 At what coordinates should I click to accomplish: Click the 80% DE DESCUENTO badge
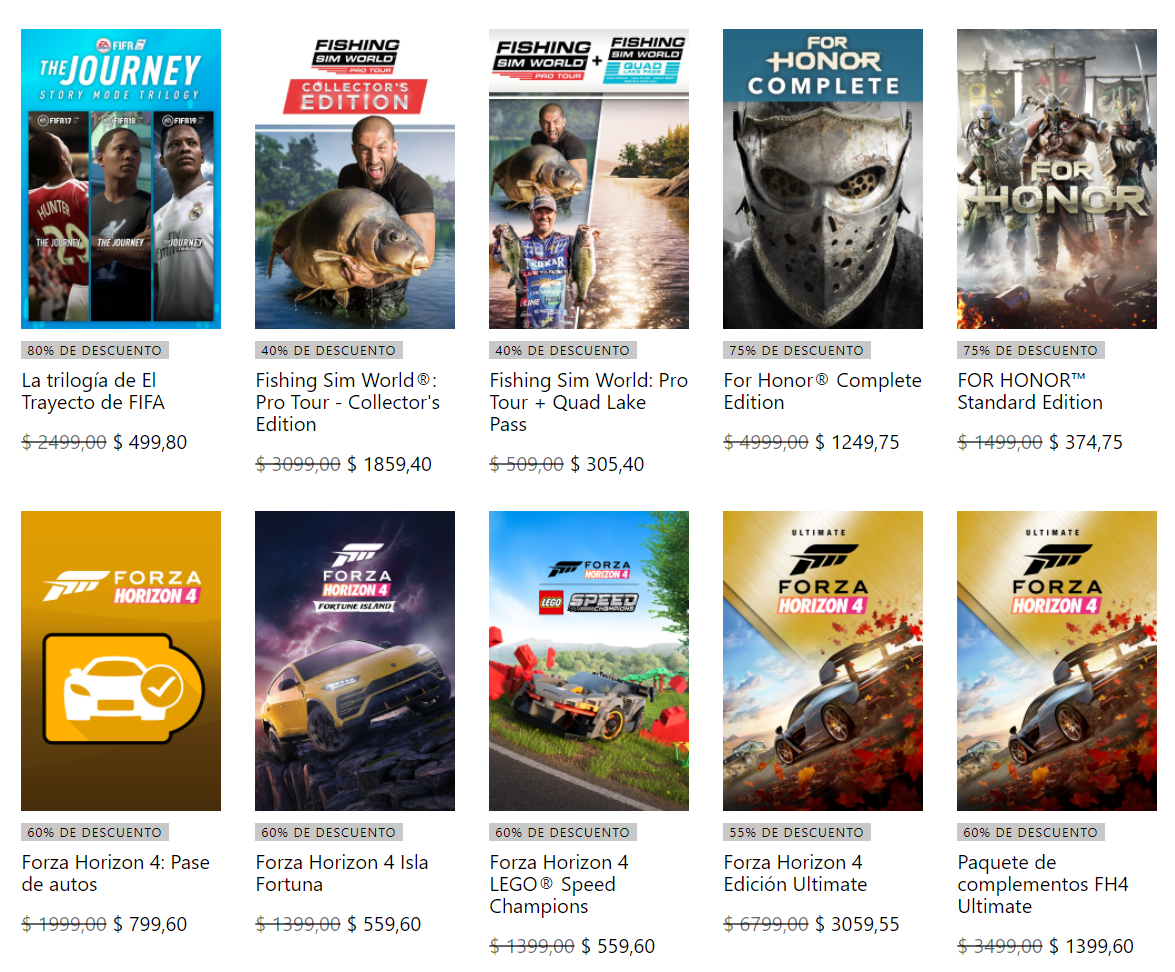[94, 350]
